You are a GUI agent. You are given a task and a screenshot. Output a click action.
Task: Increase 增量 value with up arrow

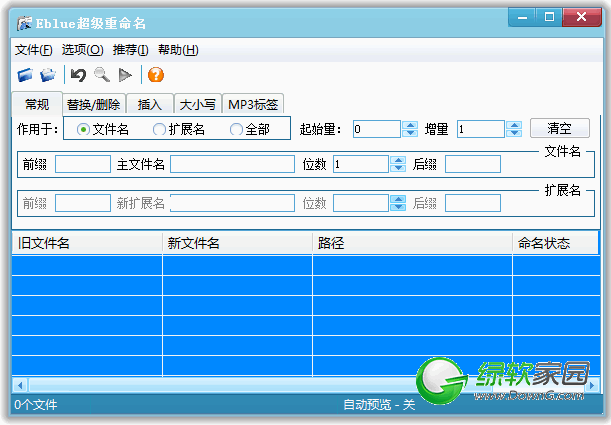(x=514, y=125)
